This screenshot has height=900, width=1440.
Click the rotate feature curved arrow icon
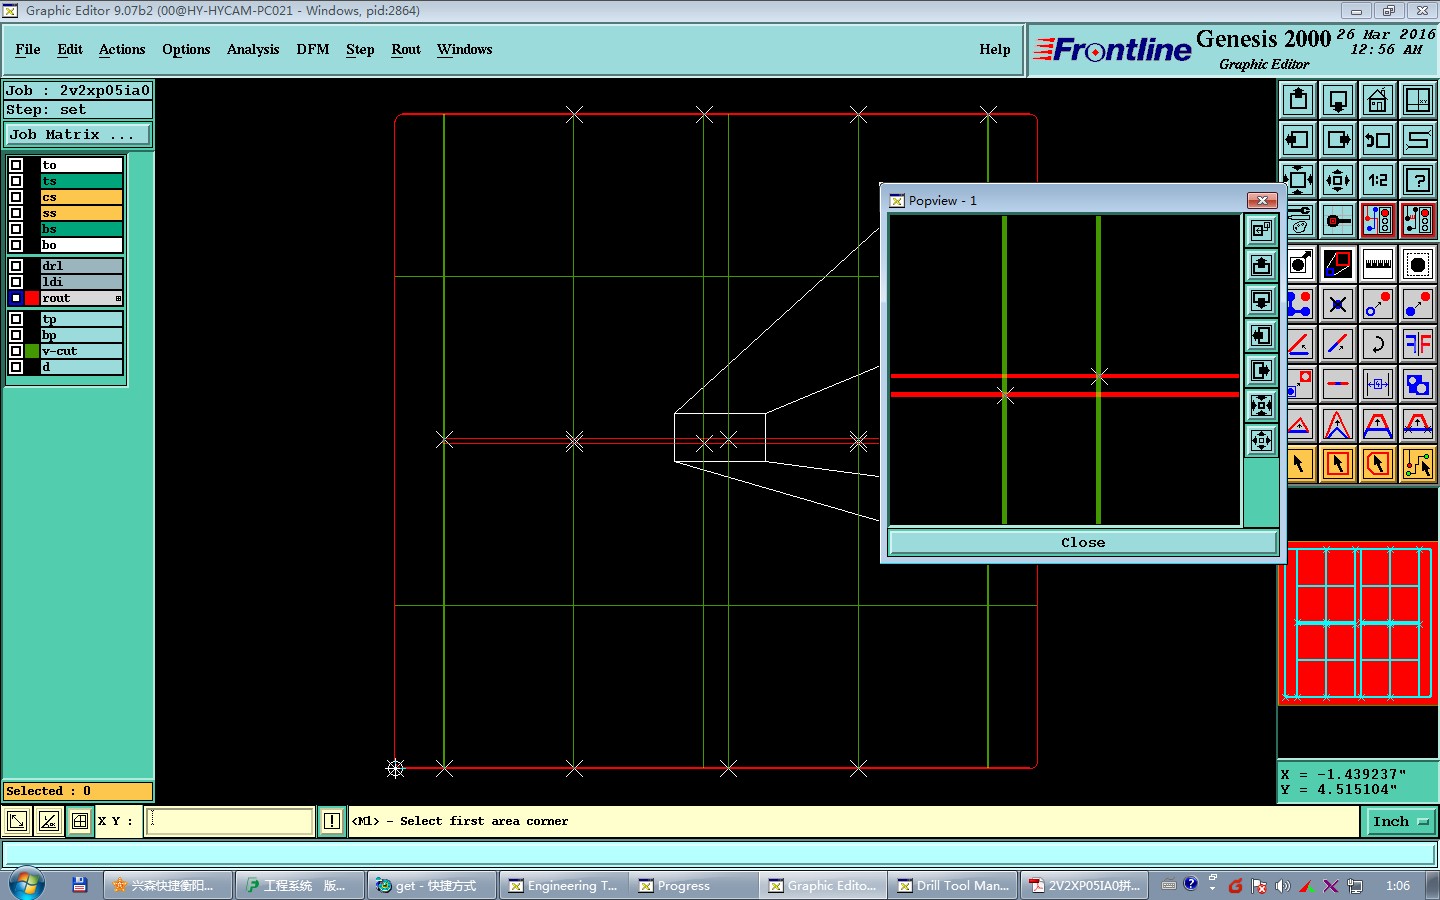(1378, 344)
